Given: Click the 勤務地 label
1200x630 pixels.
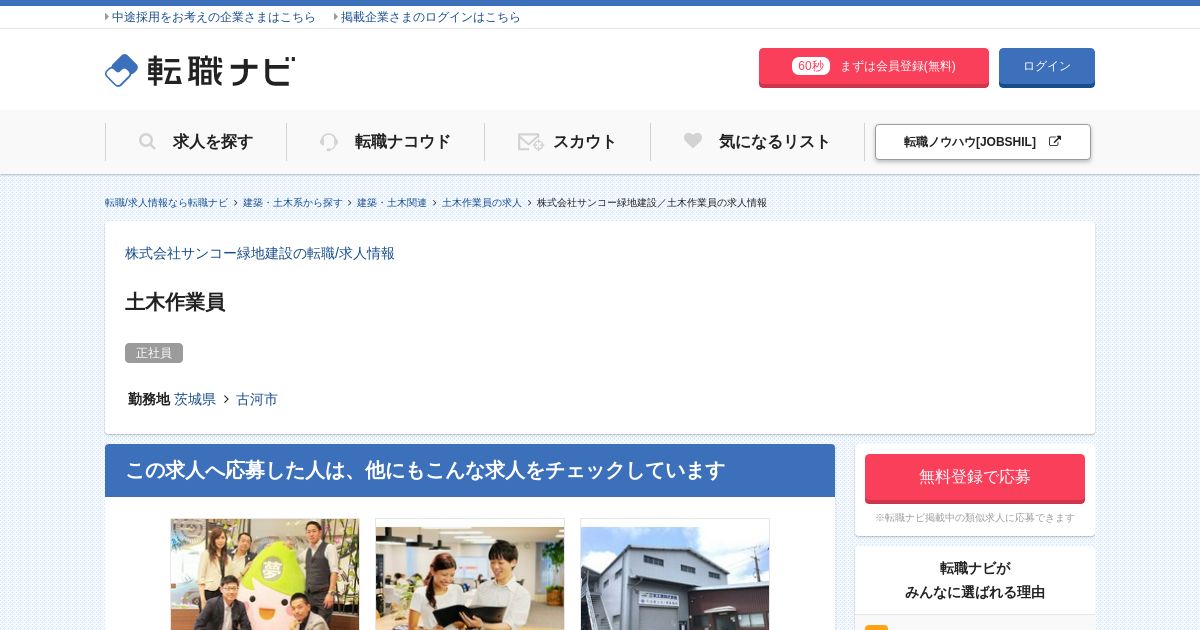Looking at the screenshot, I should click(149, 399).
